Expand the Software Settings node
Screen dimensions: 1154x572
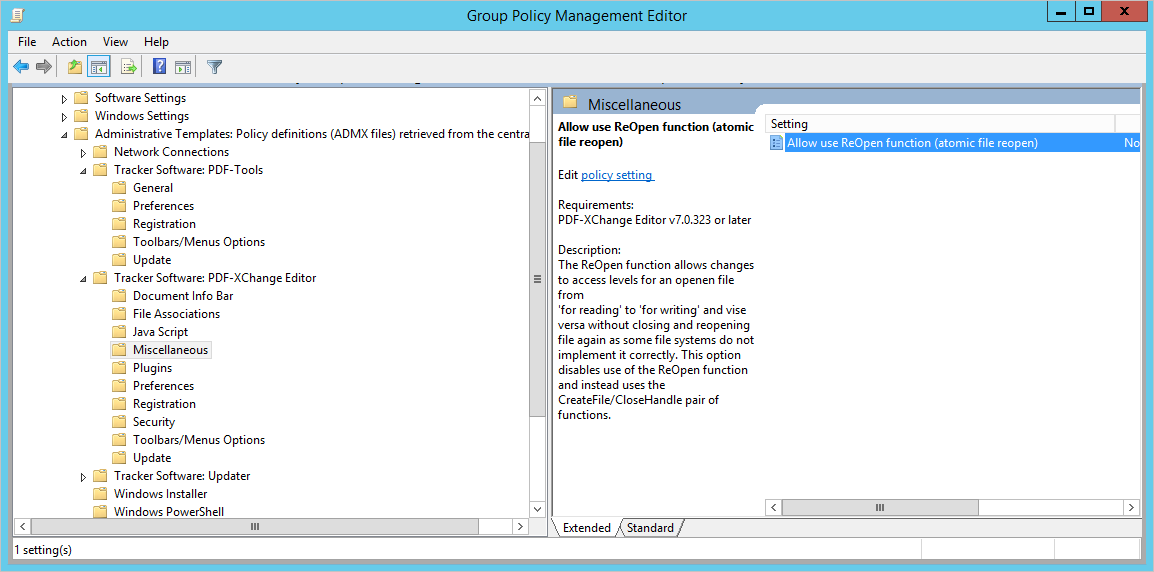pyautogui.click(x=64, y=99)
